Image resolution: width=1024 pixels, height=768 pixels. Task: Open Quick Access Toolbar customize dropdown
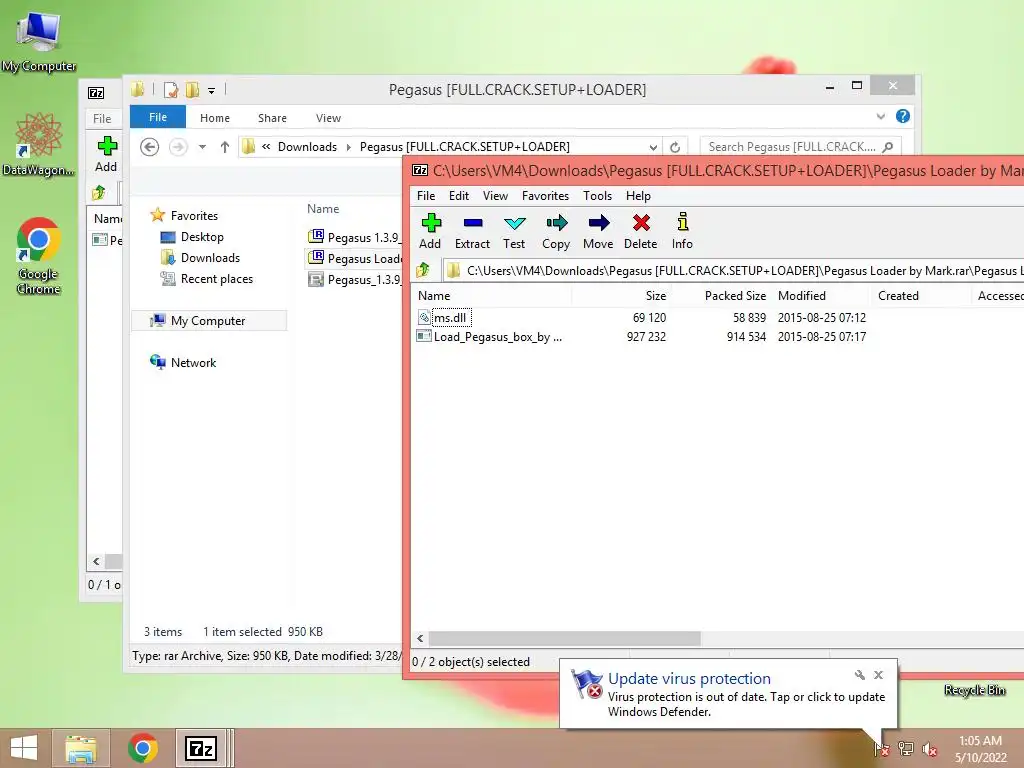point(212,90)
